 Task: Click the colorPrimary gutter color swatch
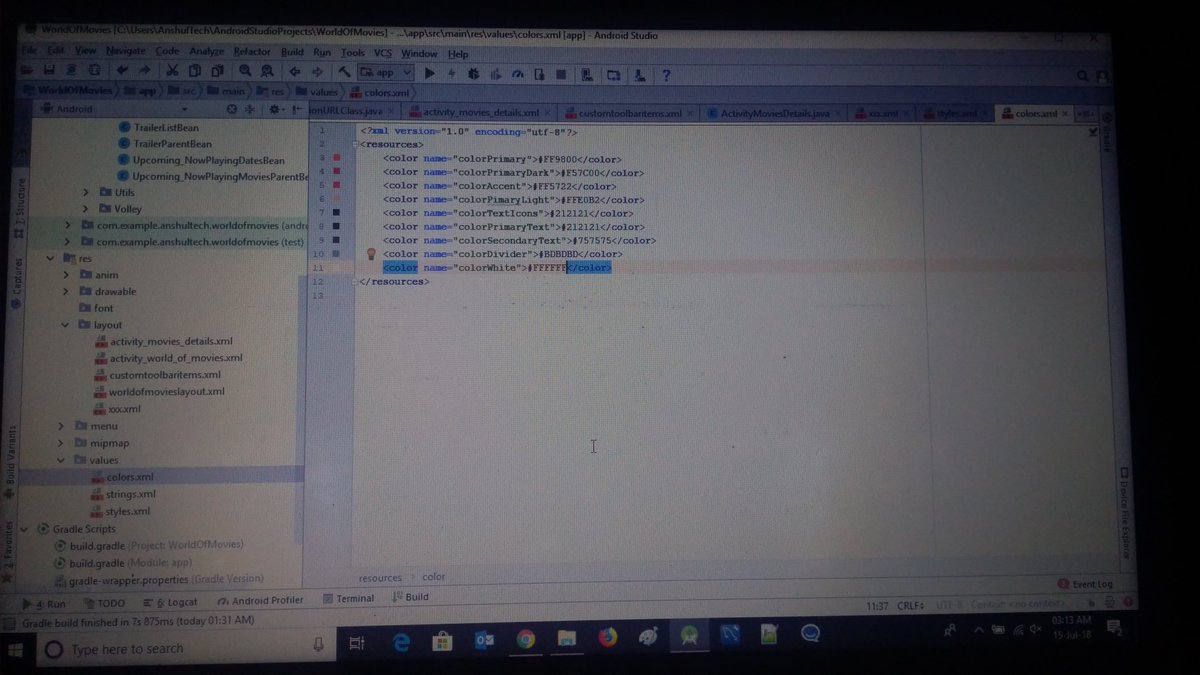(x=336, y=158)
